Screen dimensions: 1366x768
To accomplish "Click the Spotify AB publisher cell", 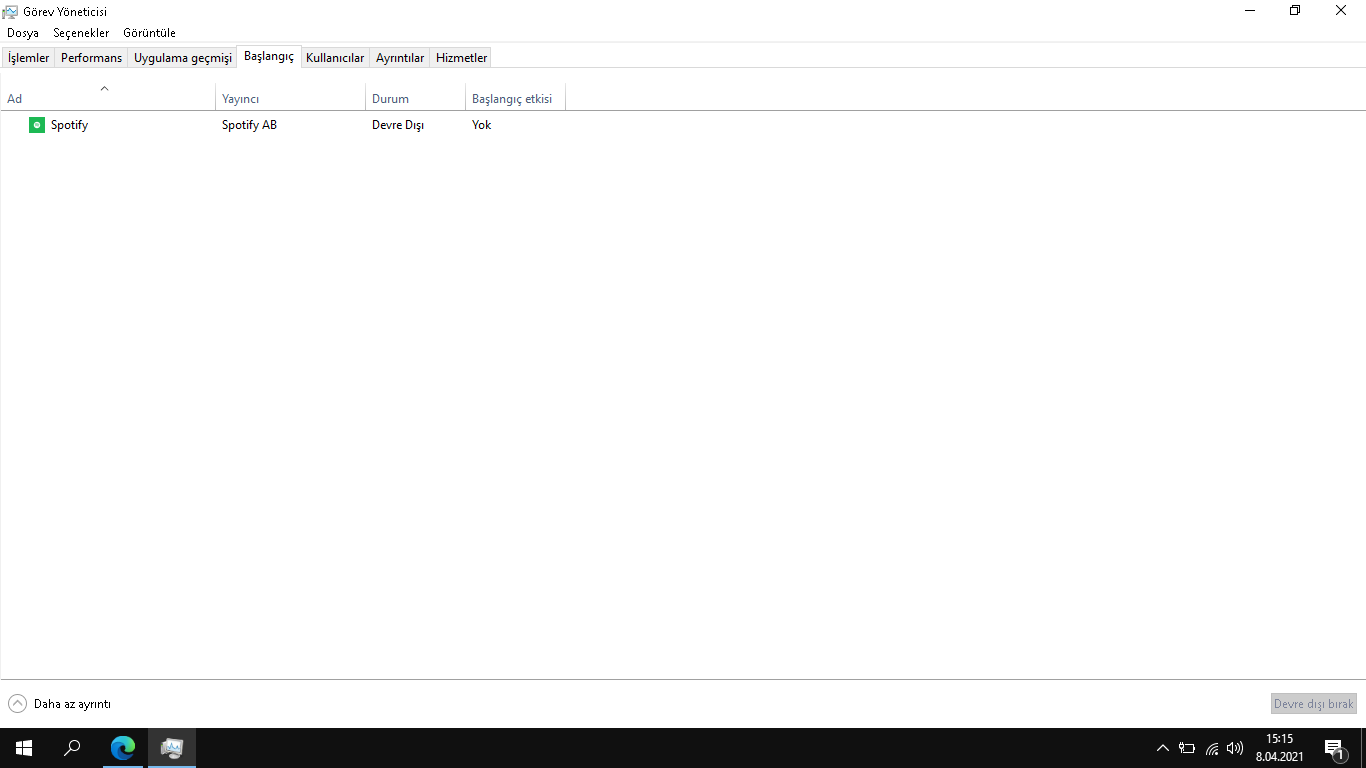I will click(249, 125).
